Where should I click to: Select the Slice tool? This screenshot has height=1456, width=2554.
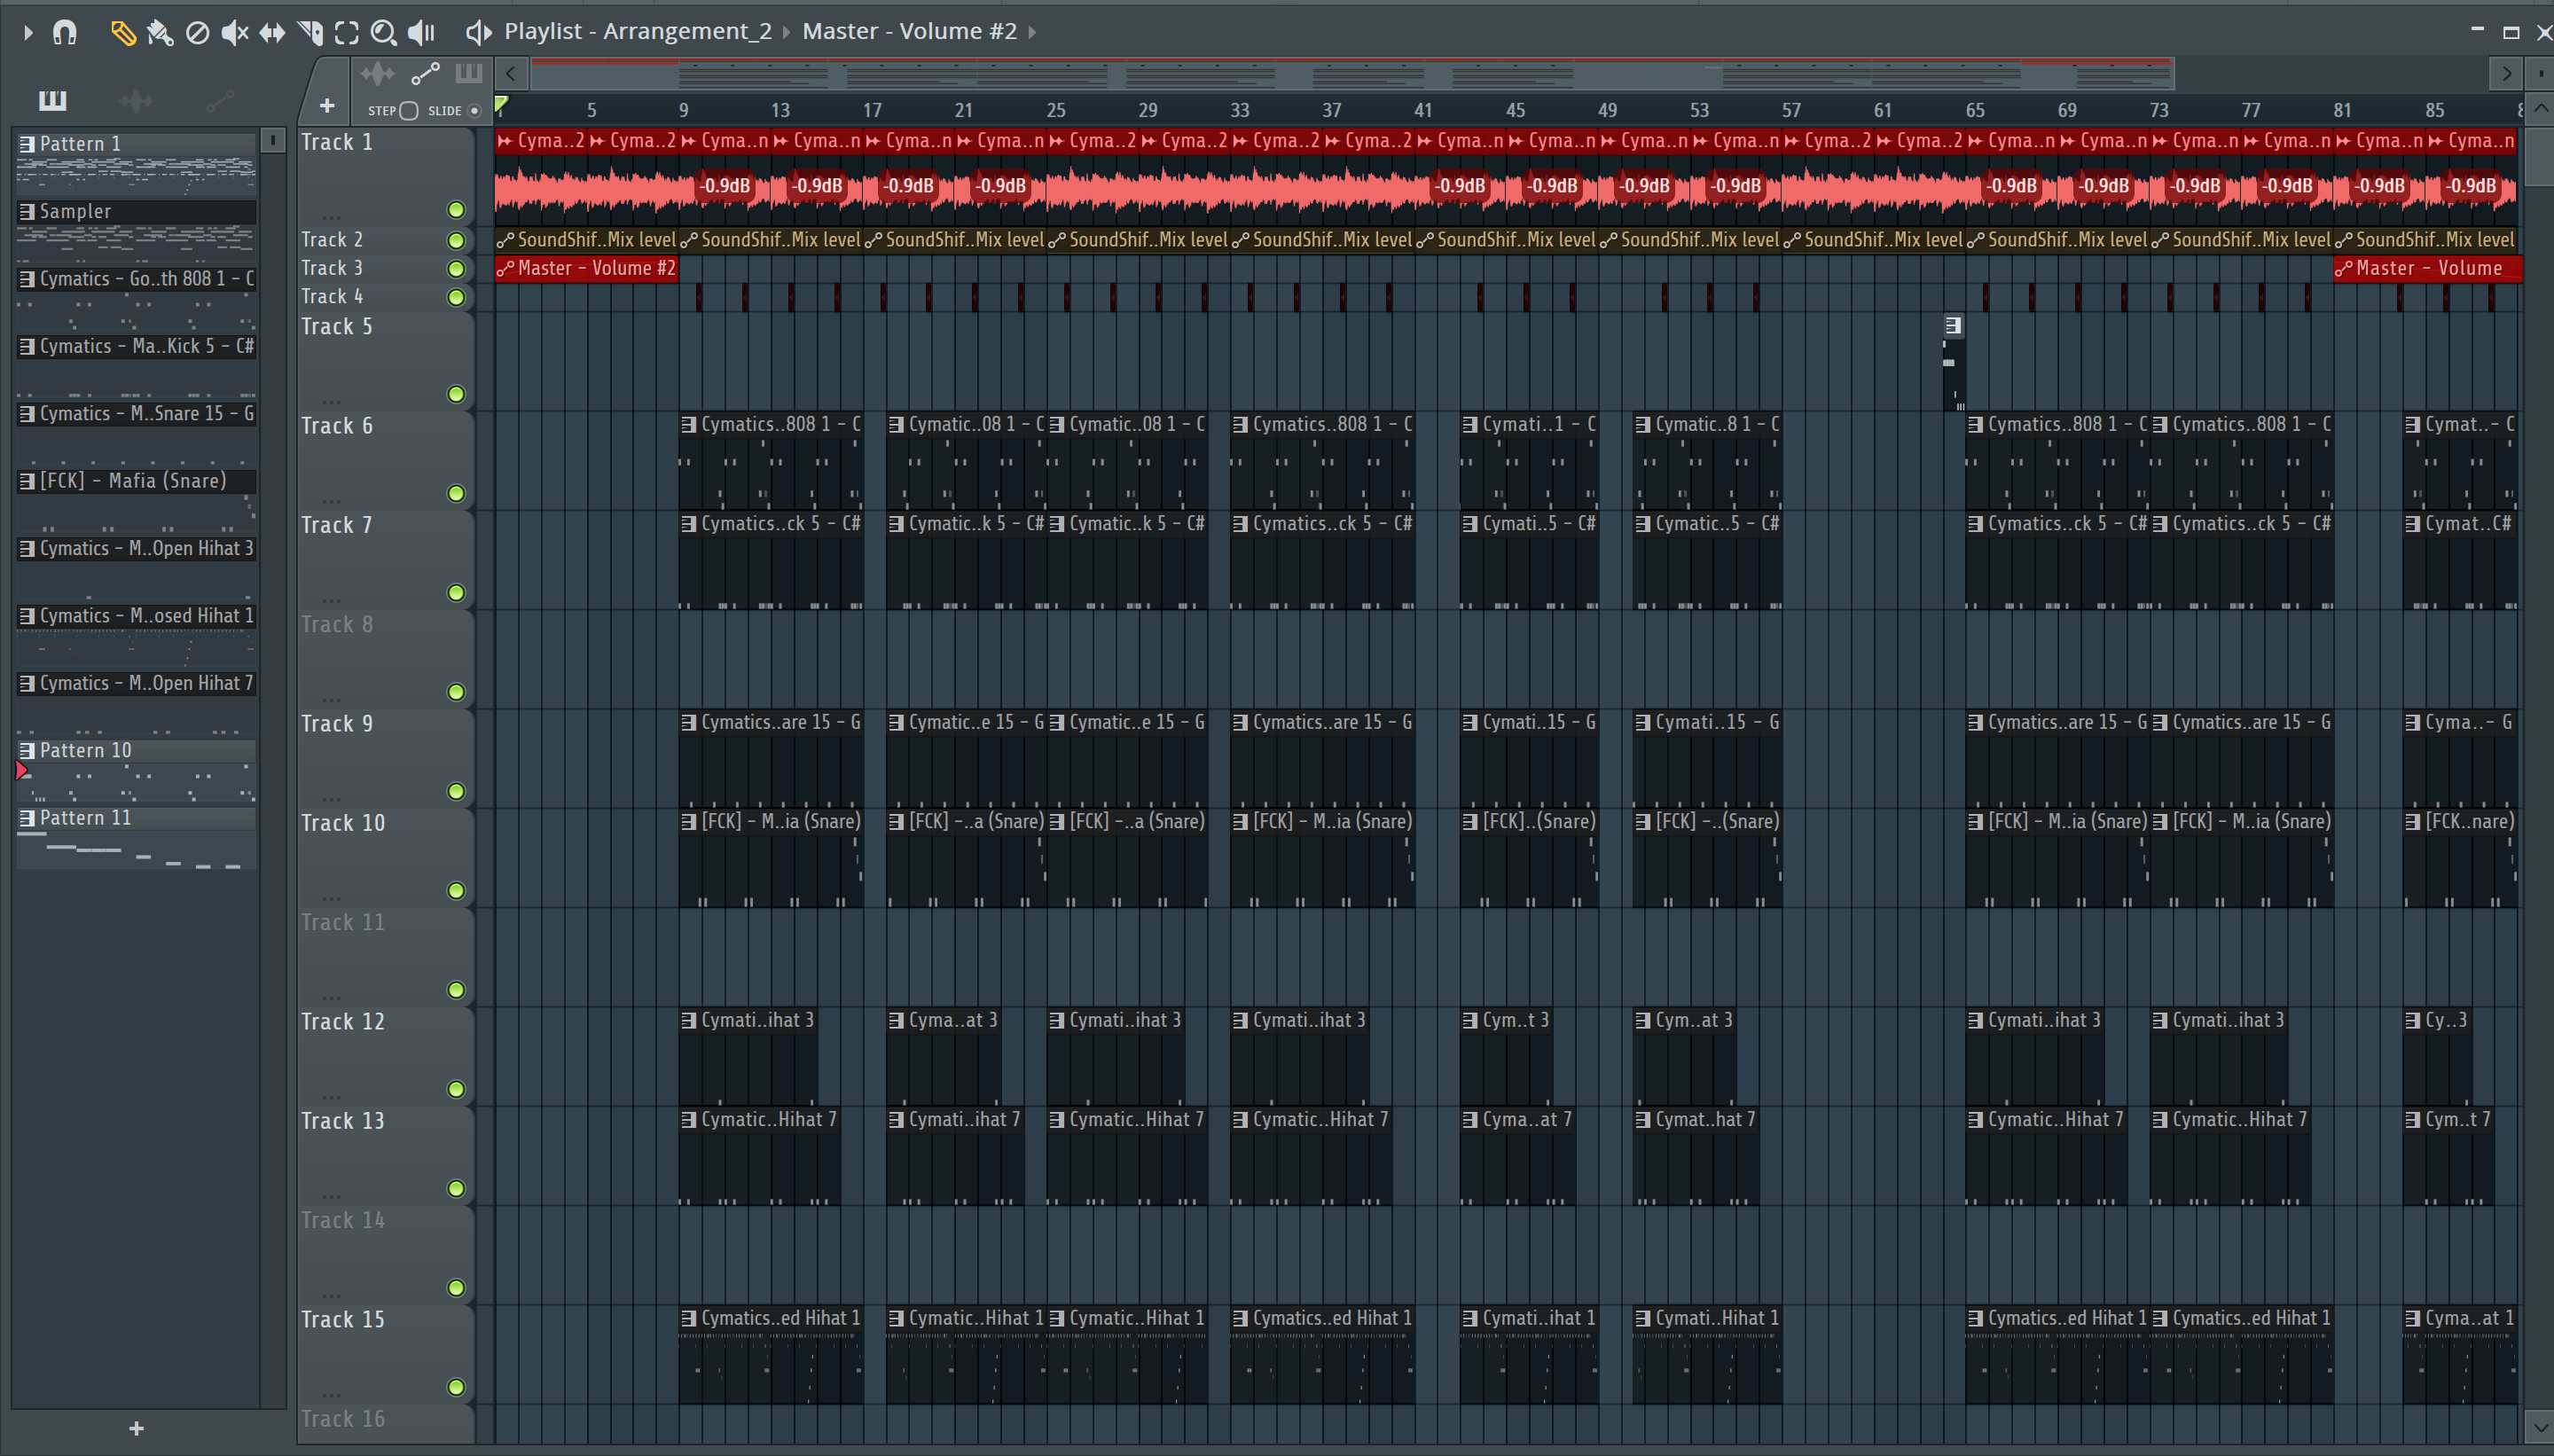(x=310, y=33)
